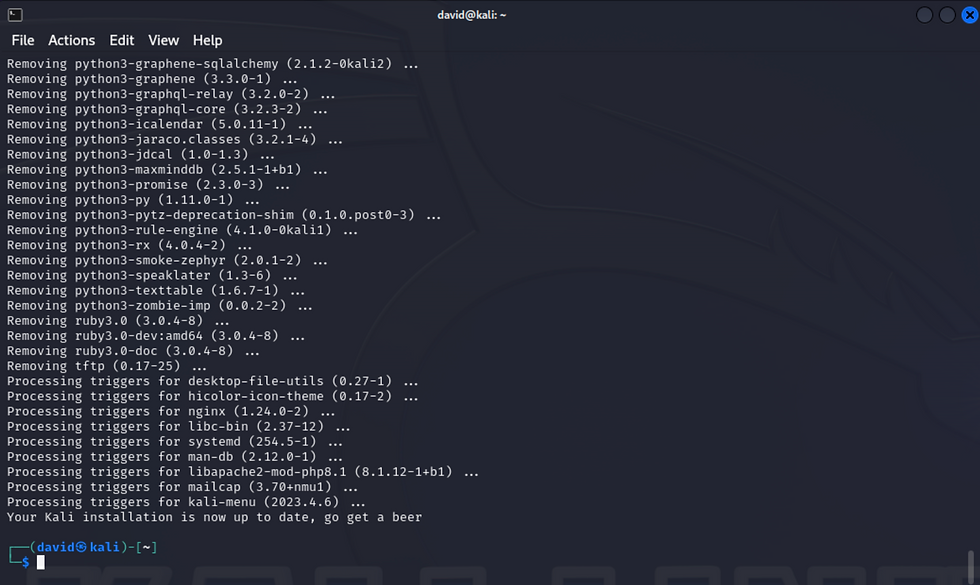This screenshot has height=585, width=980.
Task: Click the terminal scrollbar thumb
Action: pos(971,566)
